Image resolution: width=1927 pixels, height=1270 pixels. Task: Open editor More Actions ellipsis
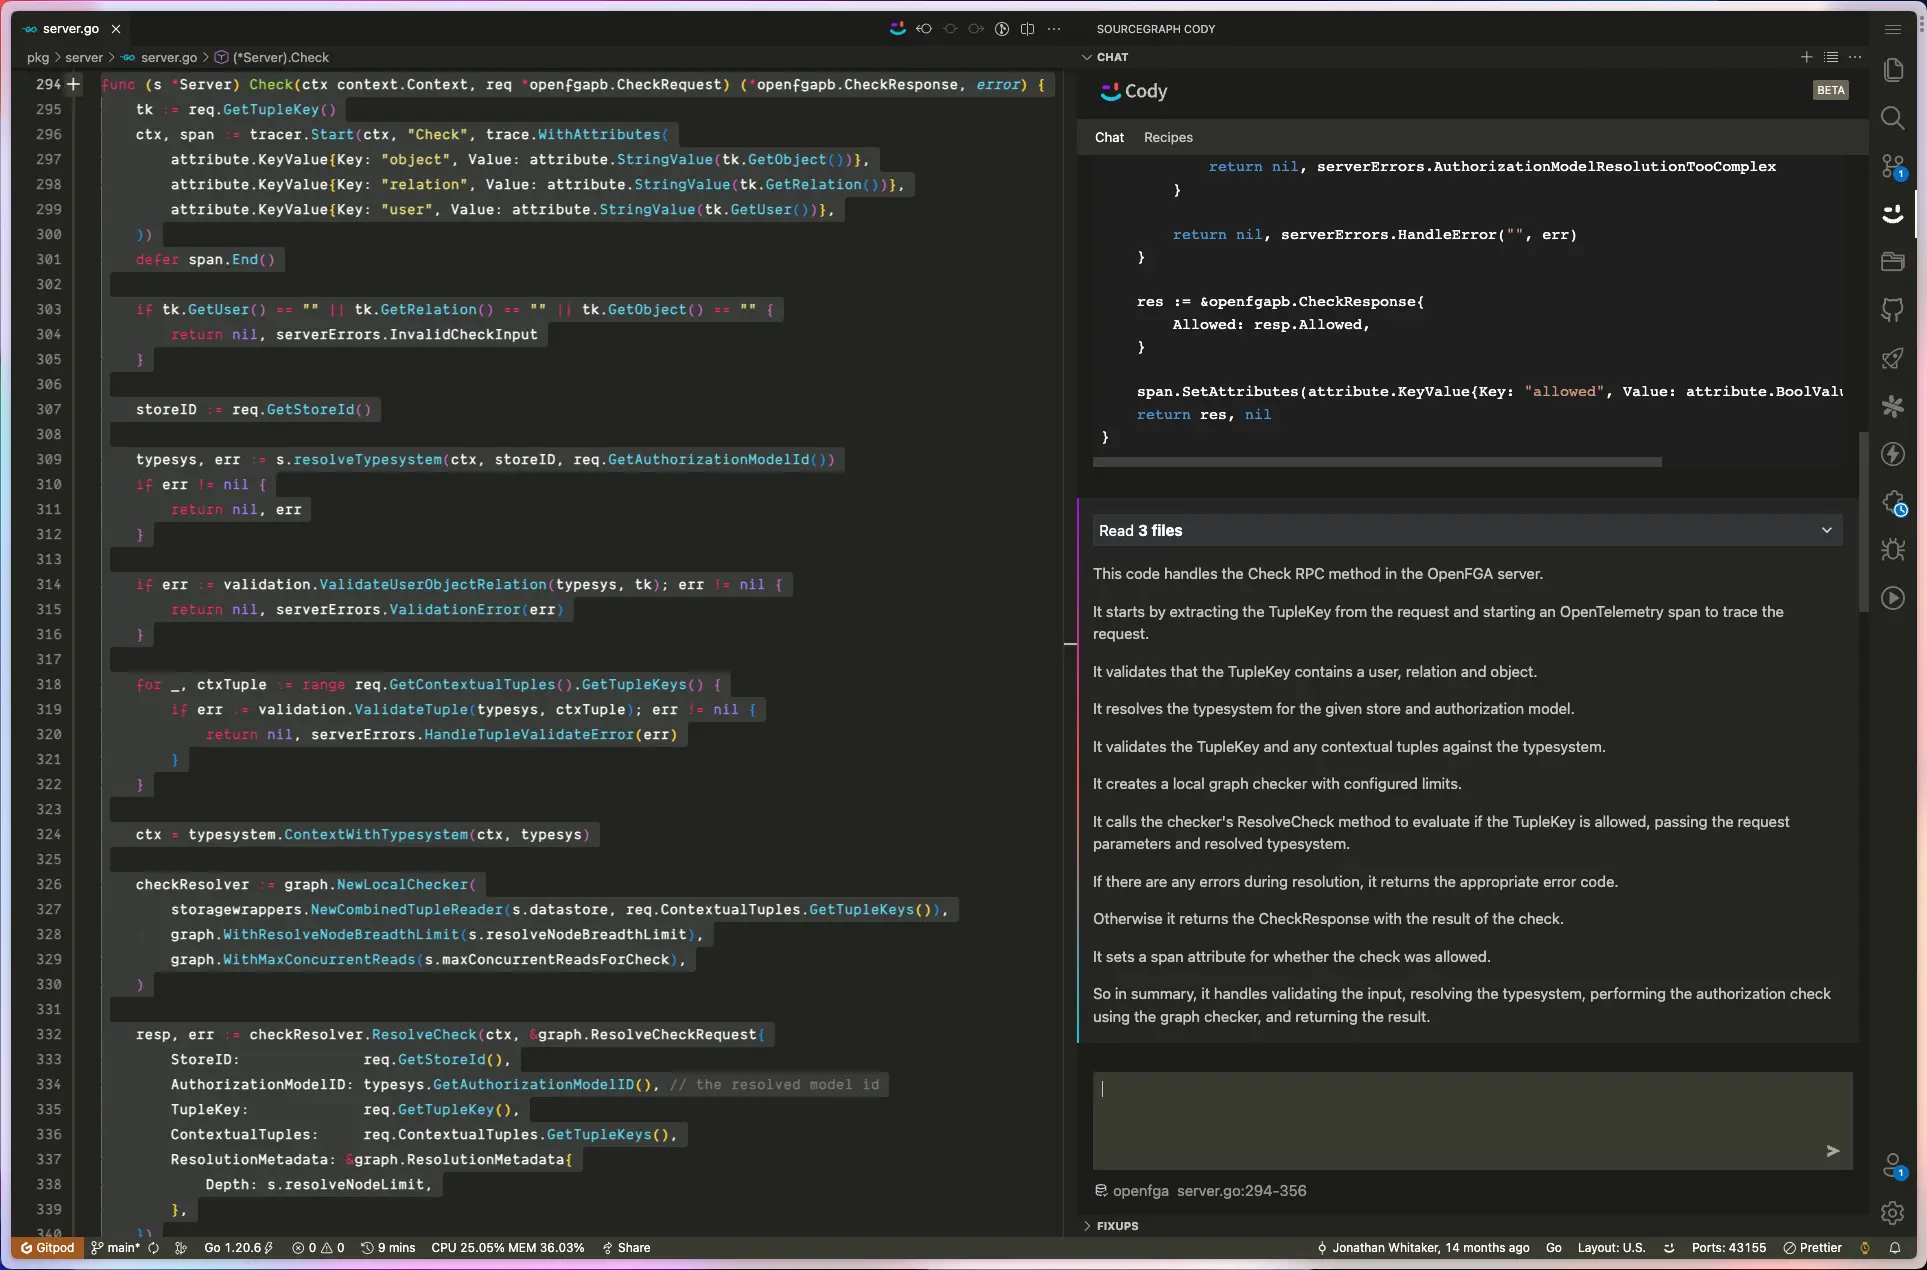[1054, 29]
